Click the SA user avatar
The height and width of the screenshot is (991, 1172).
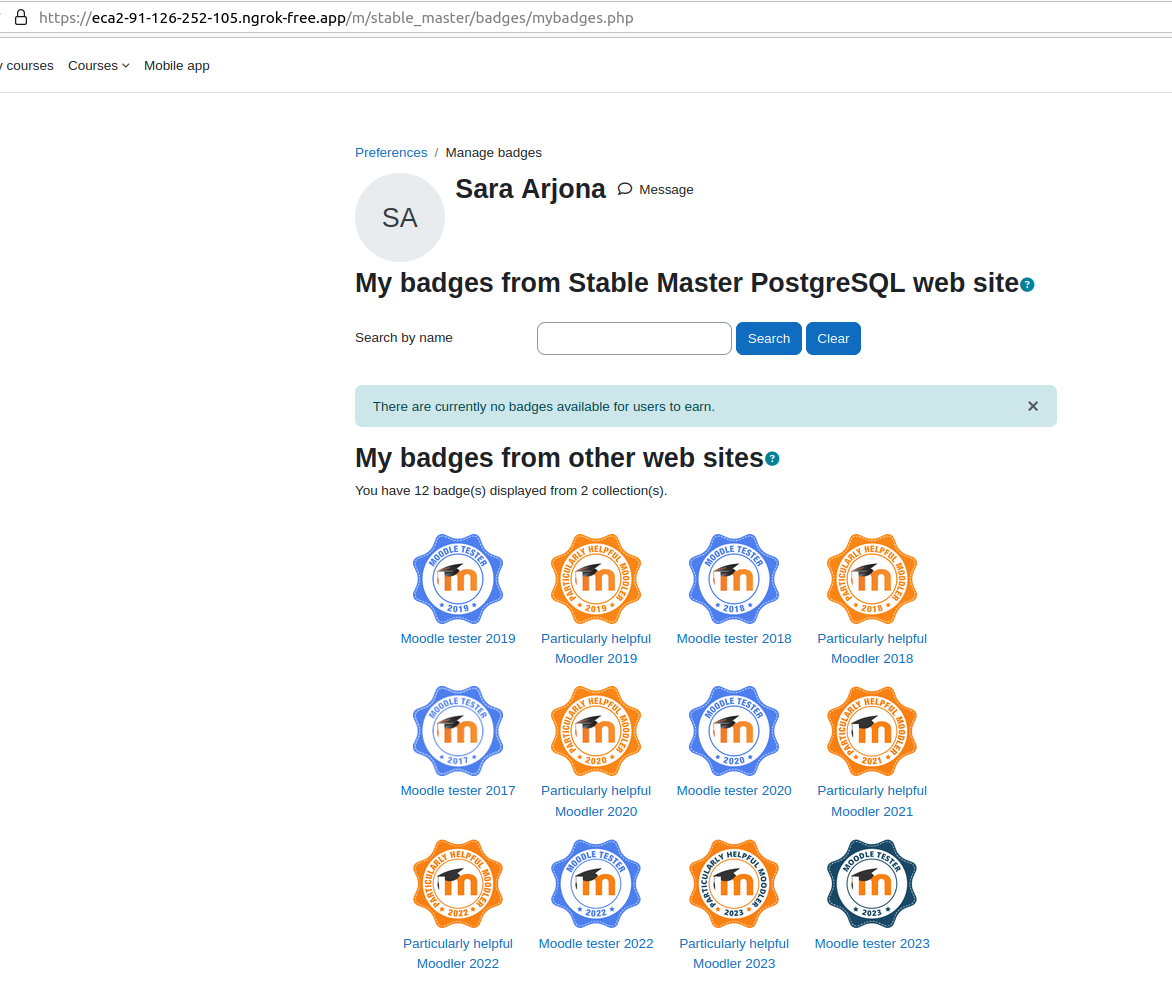(x=400, y=217)
